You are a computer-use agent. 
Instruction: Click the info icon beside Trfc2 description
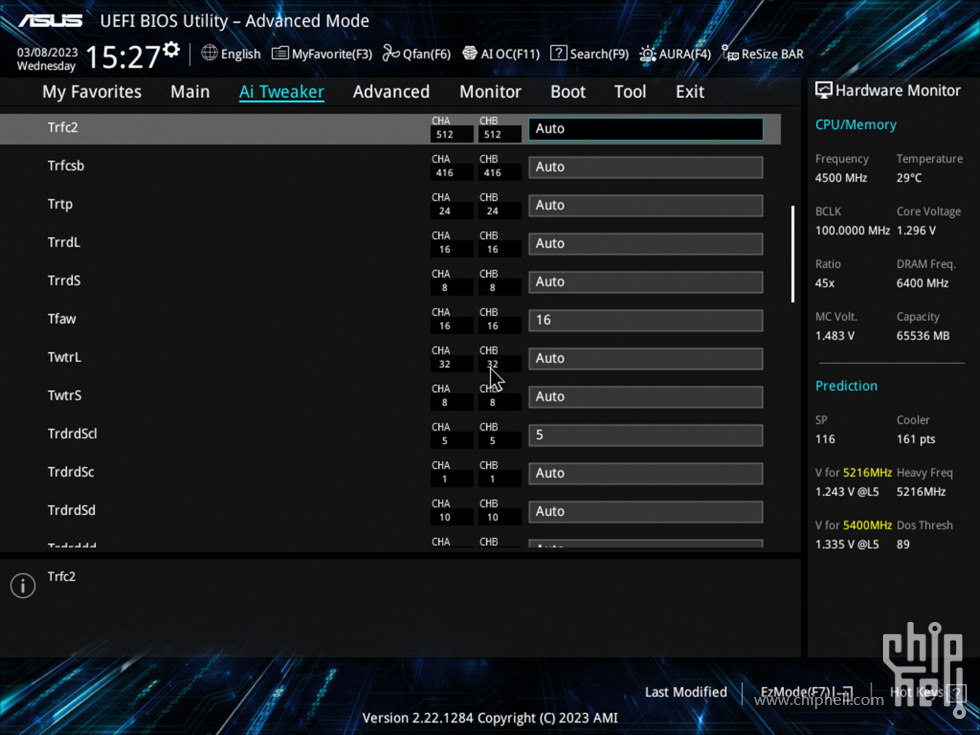coord(23,586)
